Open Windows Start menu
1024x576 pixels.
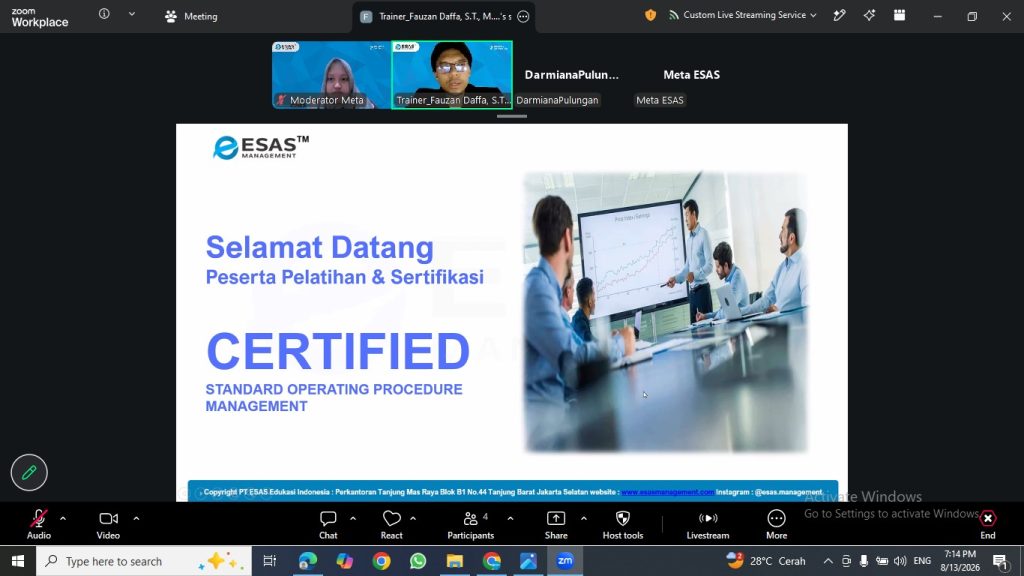tap(18, 561)
